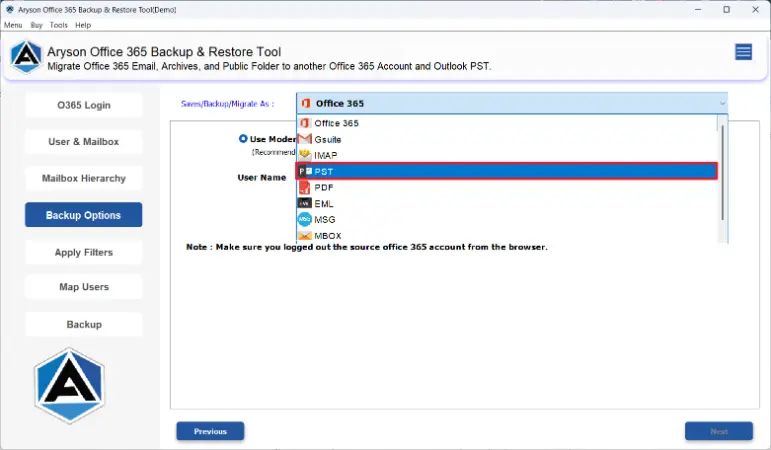This screenshot has width=771, height=450.
Task: Go to User & Mailbox step
Action: (x=84, y=142)
